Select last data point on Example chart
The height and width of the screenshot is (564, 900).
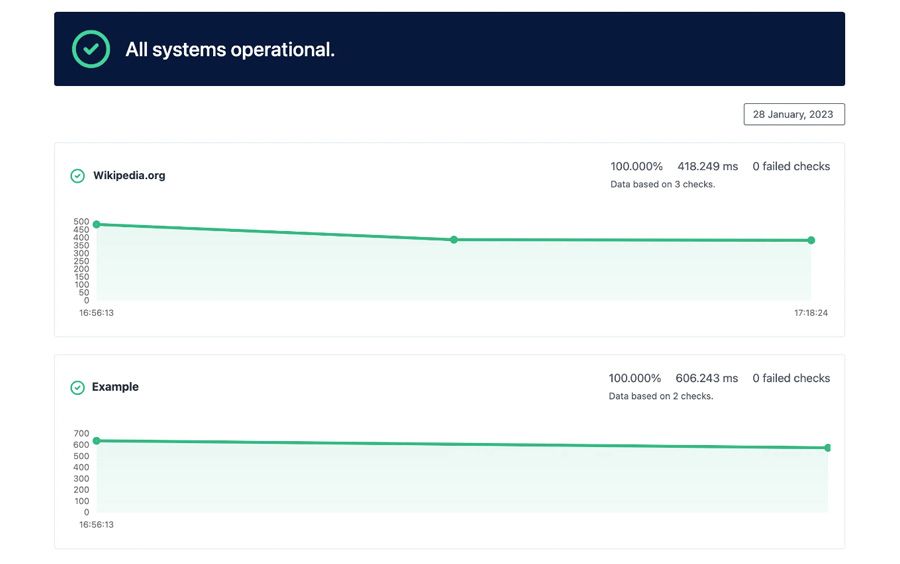(x=828, y=448)
